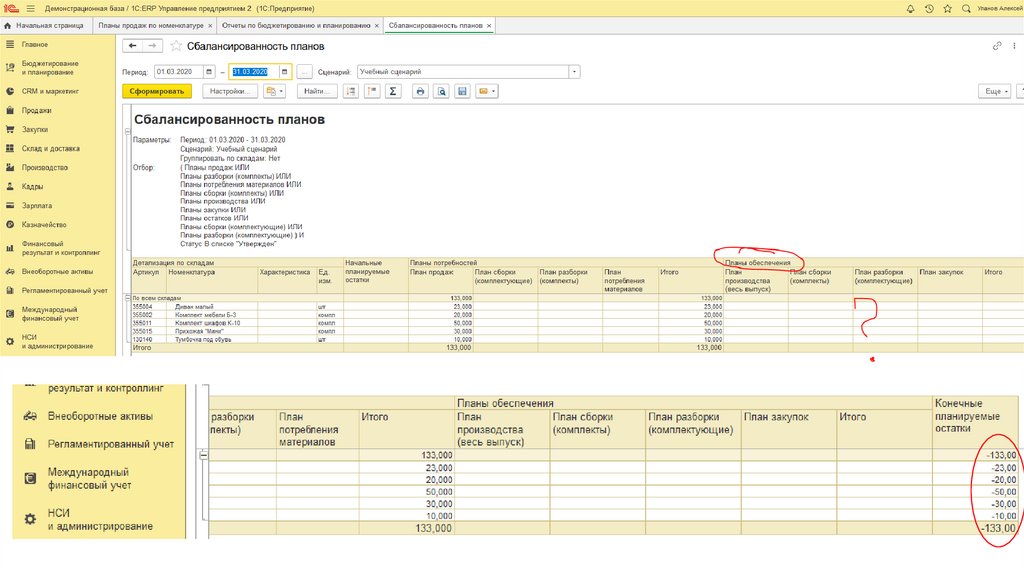Open the Казначейство sidebar section
The width and height of the screenshot is (1024, 574).
44,224
